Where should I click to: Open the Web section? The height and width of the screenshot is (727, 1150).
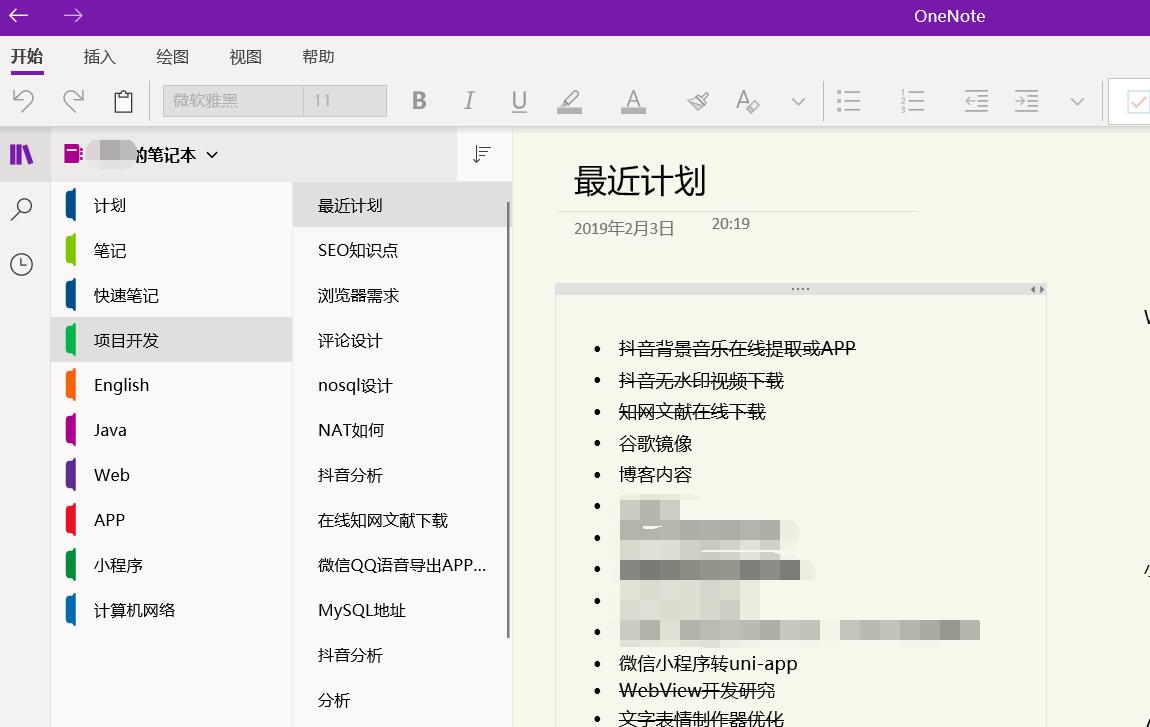[x=172, y=475]
